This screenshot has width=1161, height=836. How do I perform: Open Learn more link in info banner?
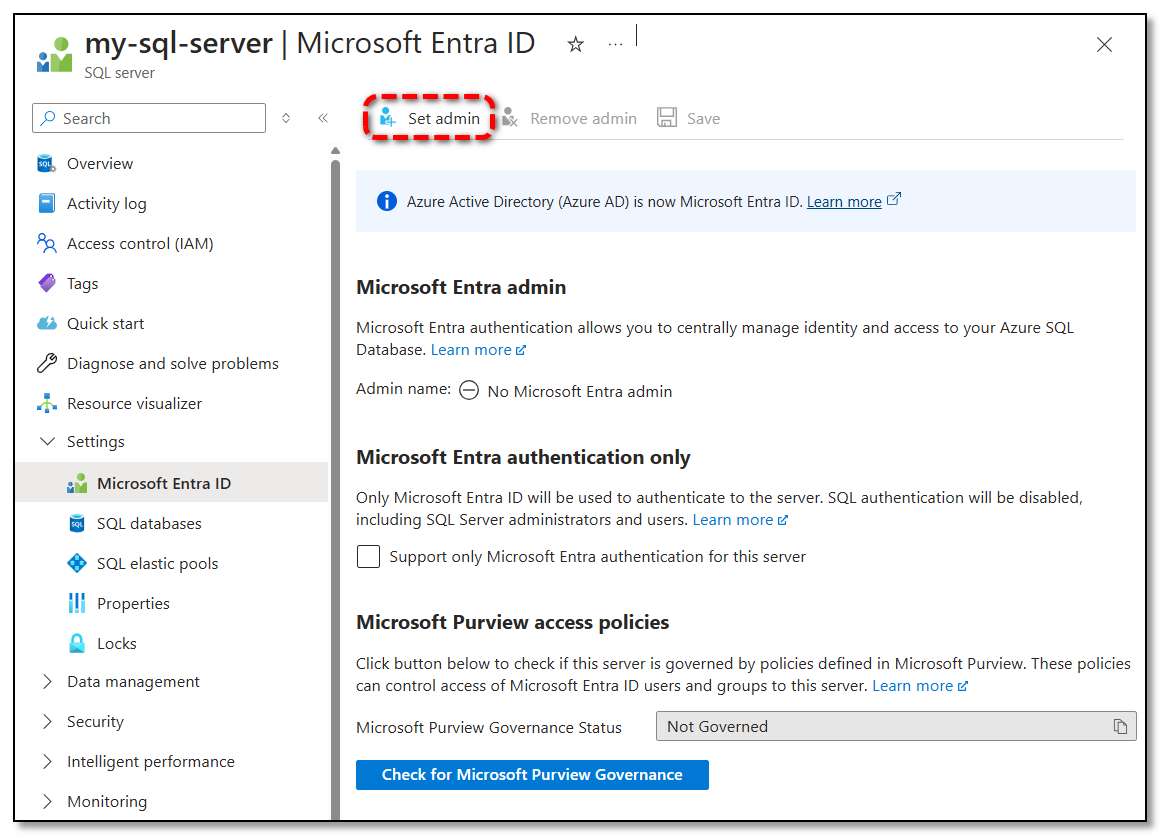tap(844, 202)
